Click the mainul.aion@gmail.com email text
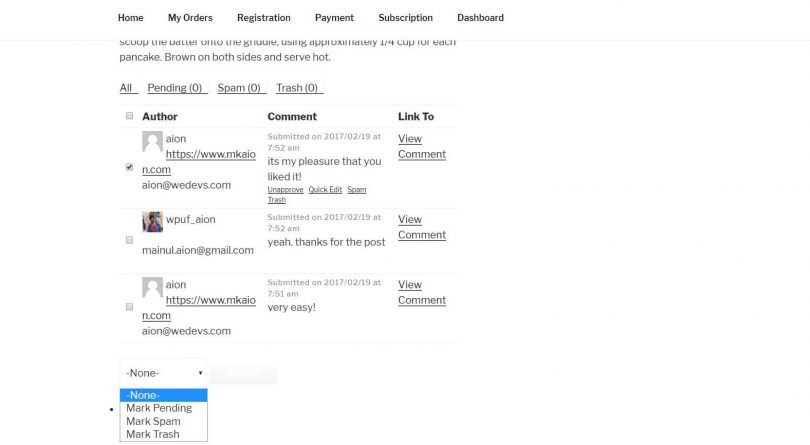810x445 pixels. (x=198, y=250)
